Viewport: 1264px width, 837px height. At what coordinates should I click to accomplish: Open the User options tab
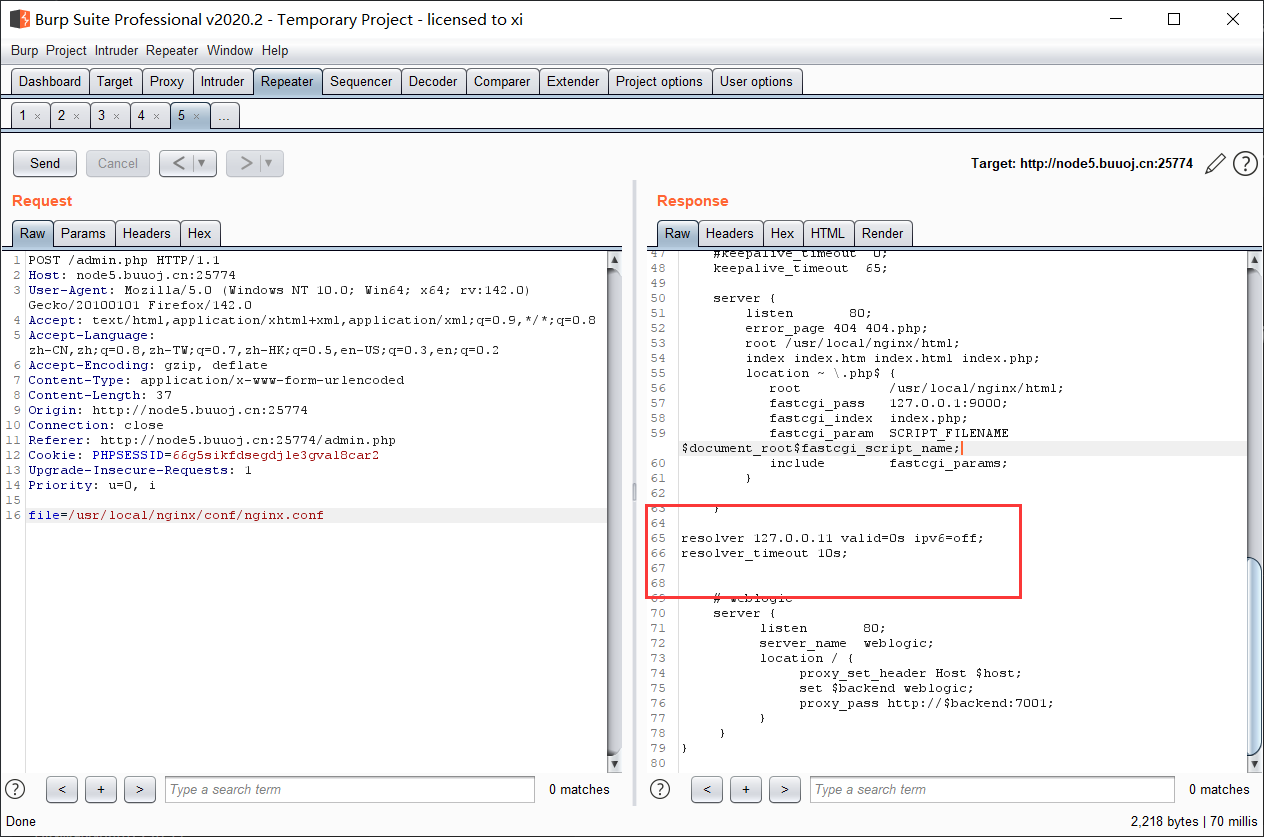click(756, 82)
